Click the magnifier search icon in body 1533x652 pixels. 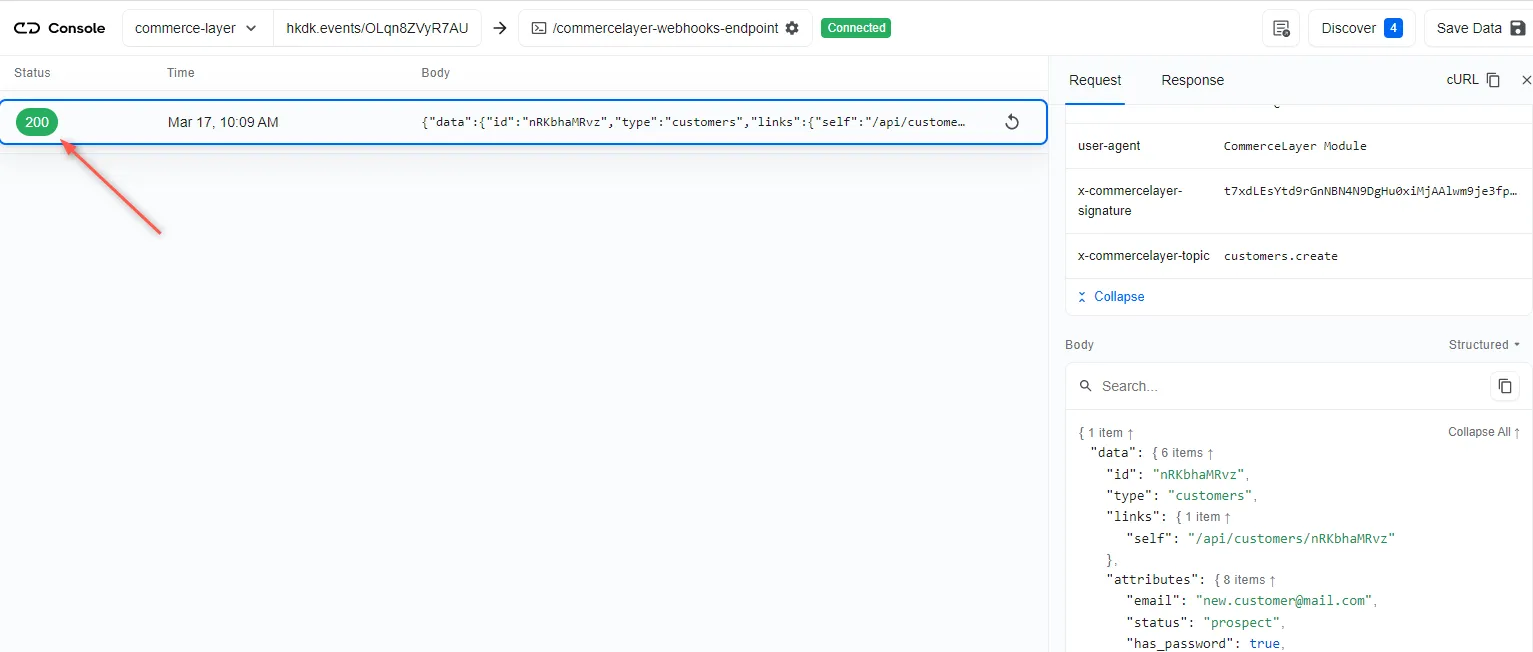coord(1085,386)
